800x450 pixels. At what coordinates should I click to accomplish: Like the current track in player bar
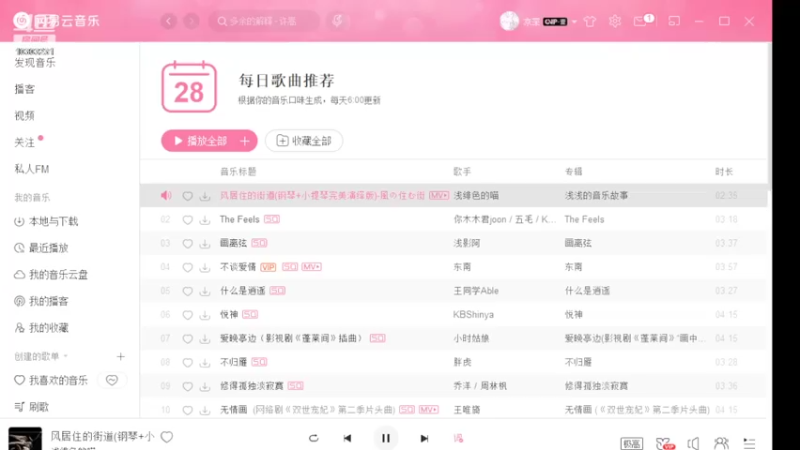pos(167,437)
